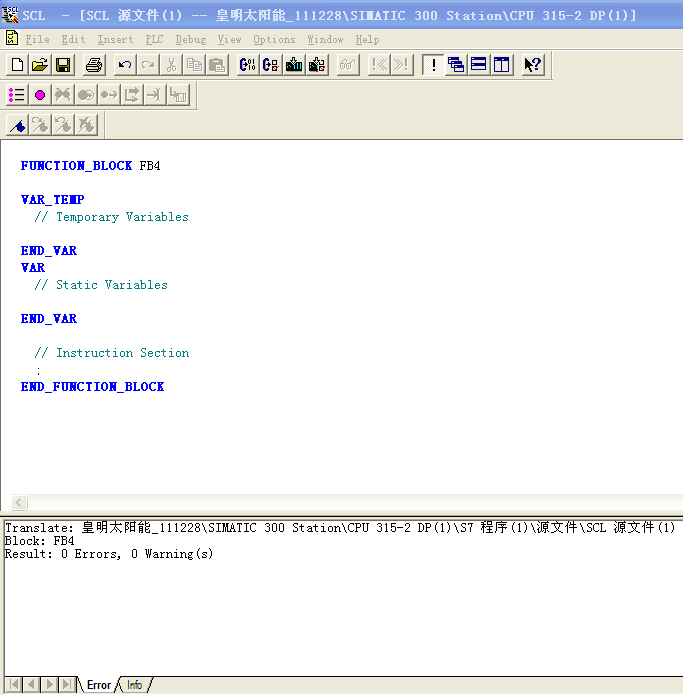683x695 pixels.
Task: Click the magenta circle breakpoint icon
Action: pyautogui.click(x=40, y=95)
